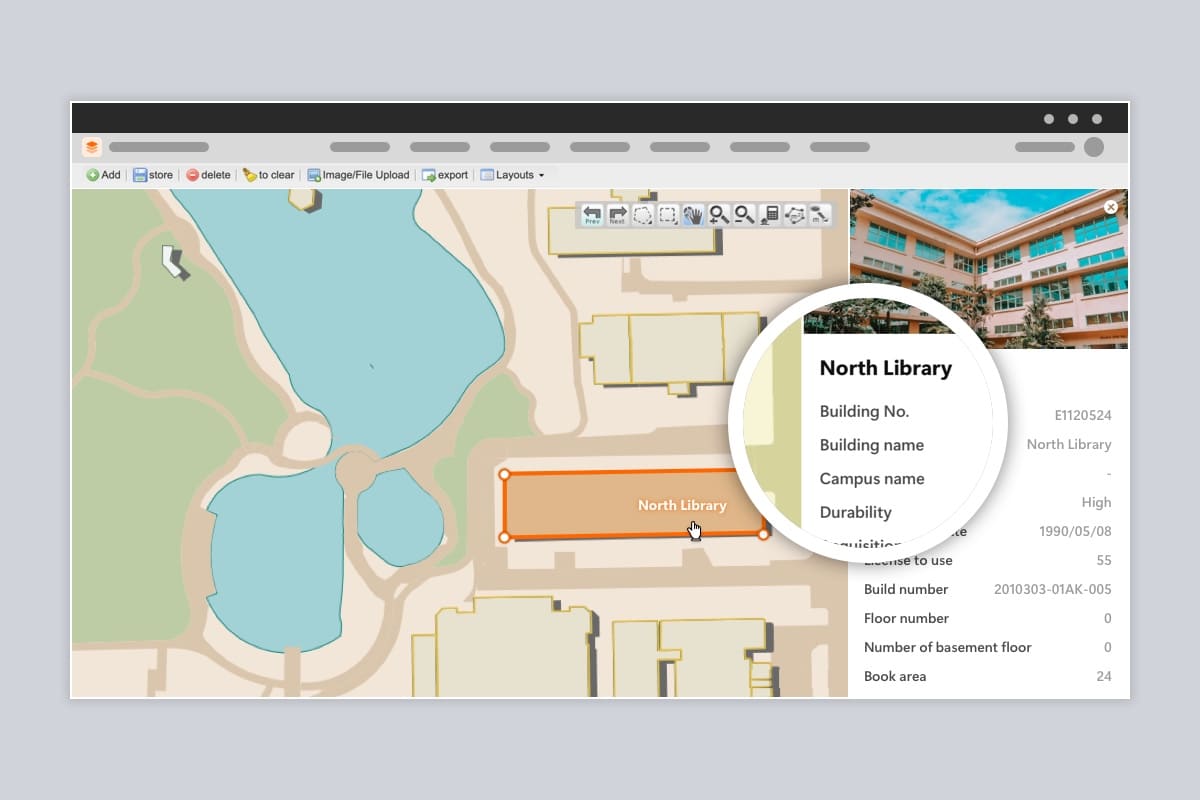Click the Book area value 24

click(1104, 676)
